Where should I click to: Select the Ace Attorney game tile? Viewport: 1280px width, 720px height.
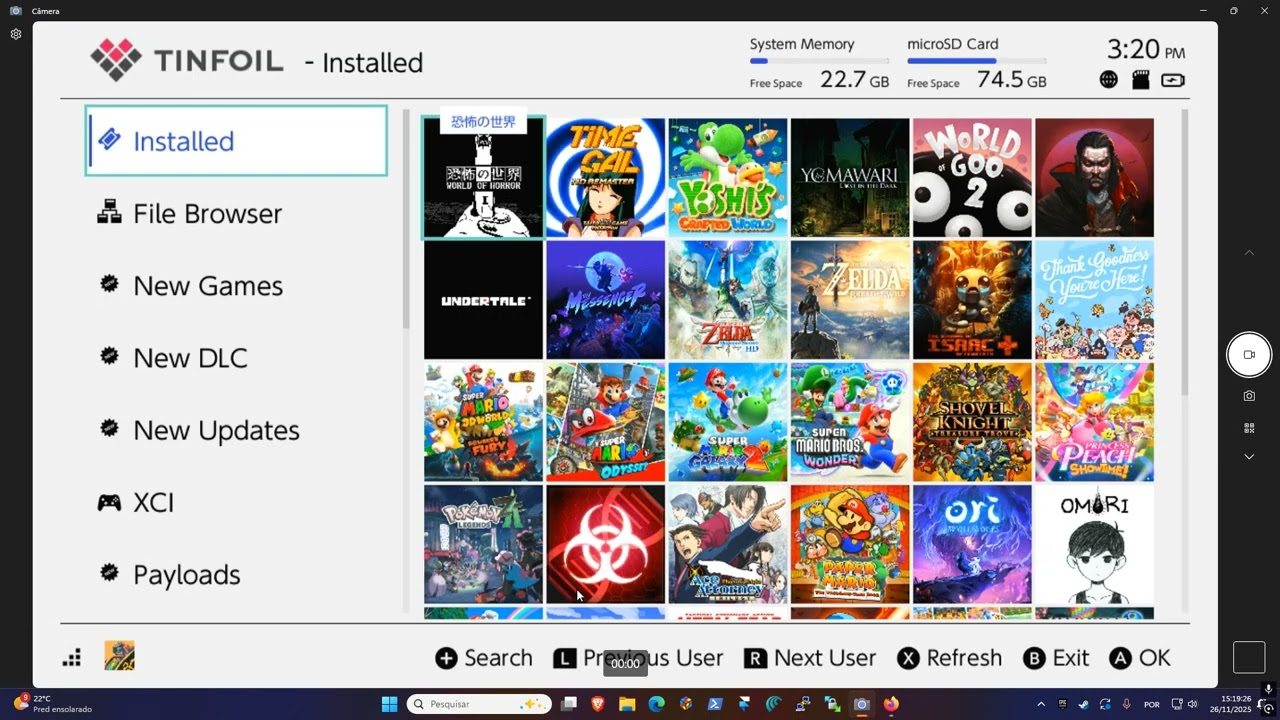(728, 544)
